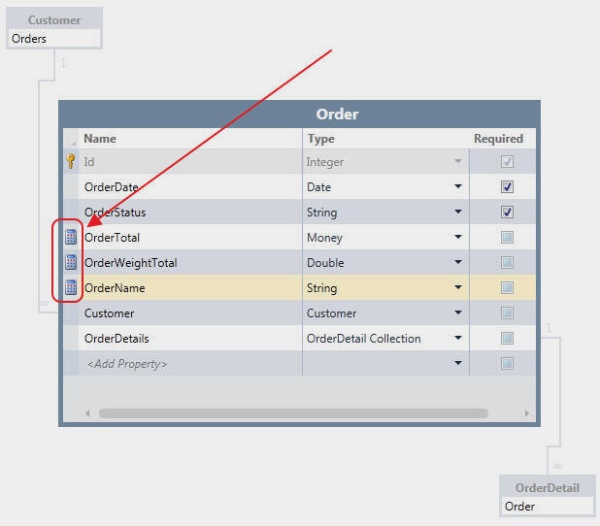Click the horizontal scrollbar thumb in Order

(293, 413)
